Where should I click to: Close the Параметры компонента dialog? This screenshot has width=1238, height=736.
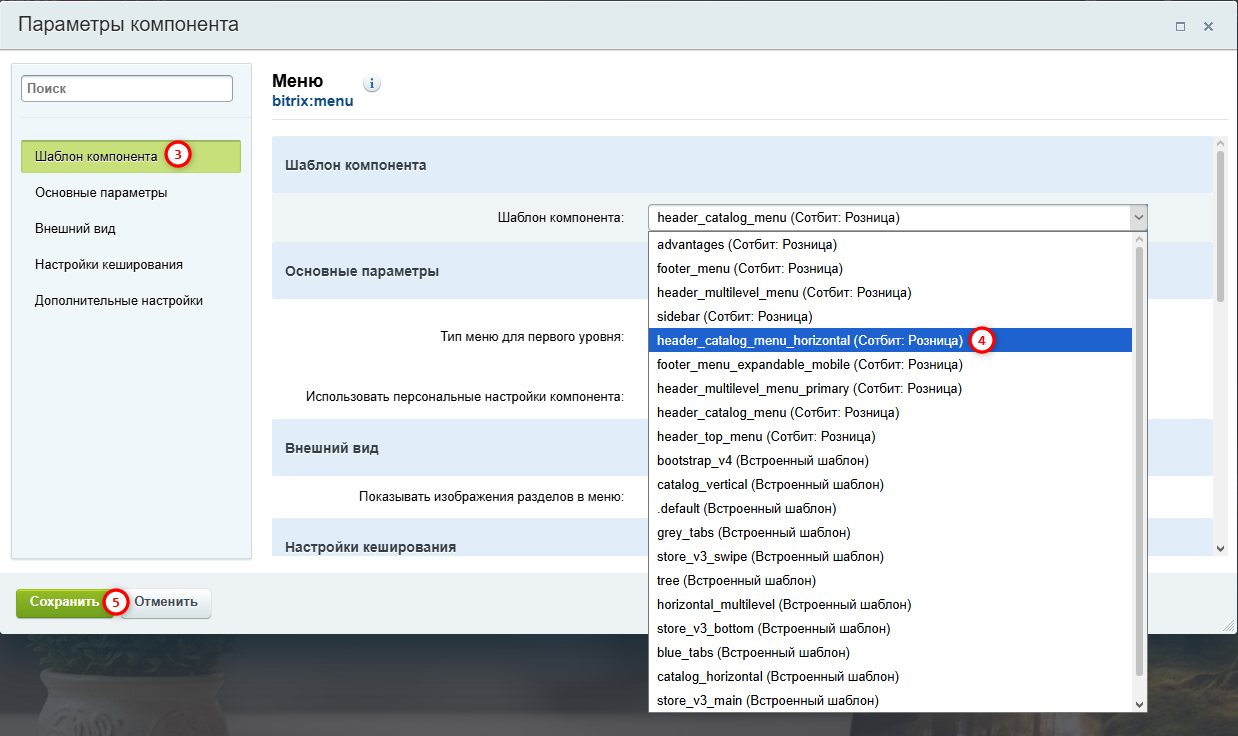pyautogui.click(x=1208, y=27)
